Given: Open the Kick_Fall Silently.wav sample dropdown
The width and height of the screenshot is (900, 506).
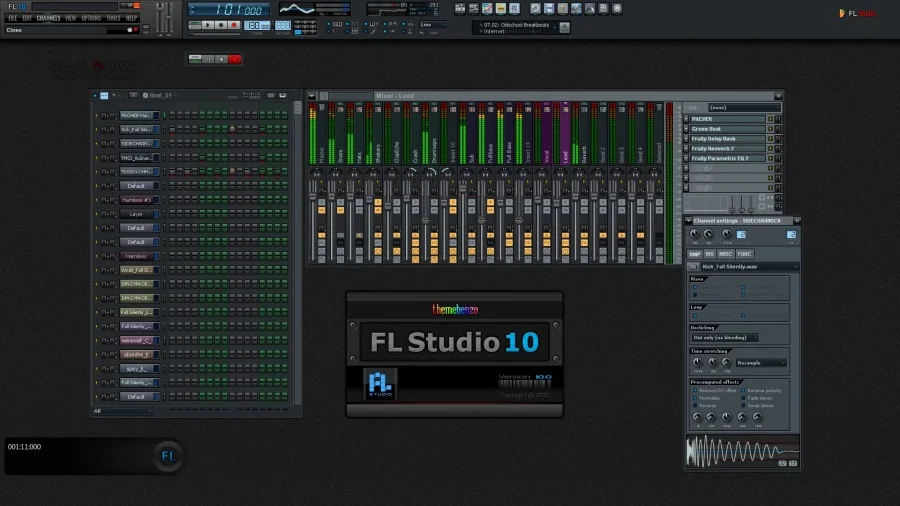Looking at the screenshot, I should pyautogui.click(x=750, y=267).
